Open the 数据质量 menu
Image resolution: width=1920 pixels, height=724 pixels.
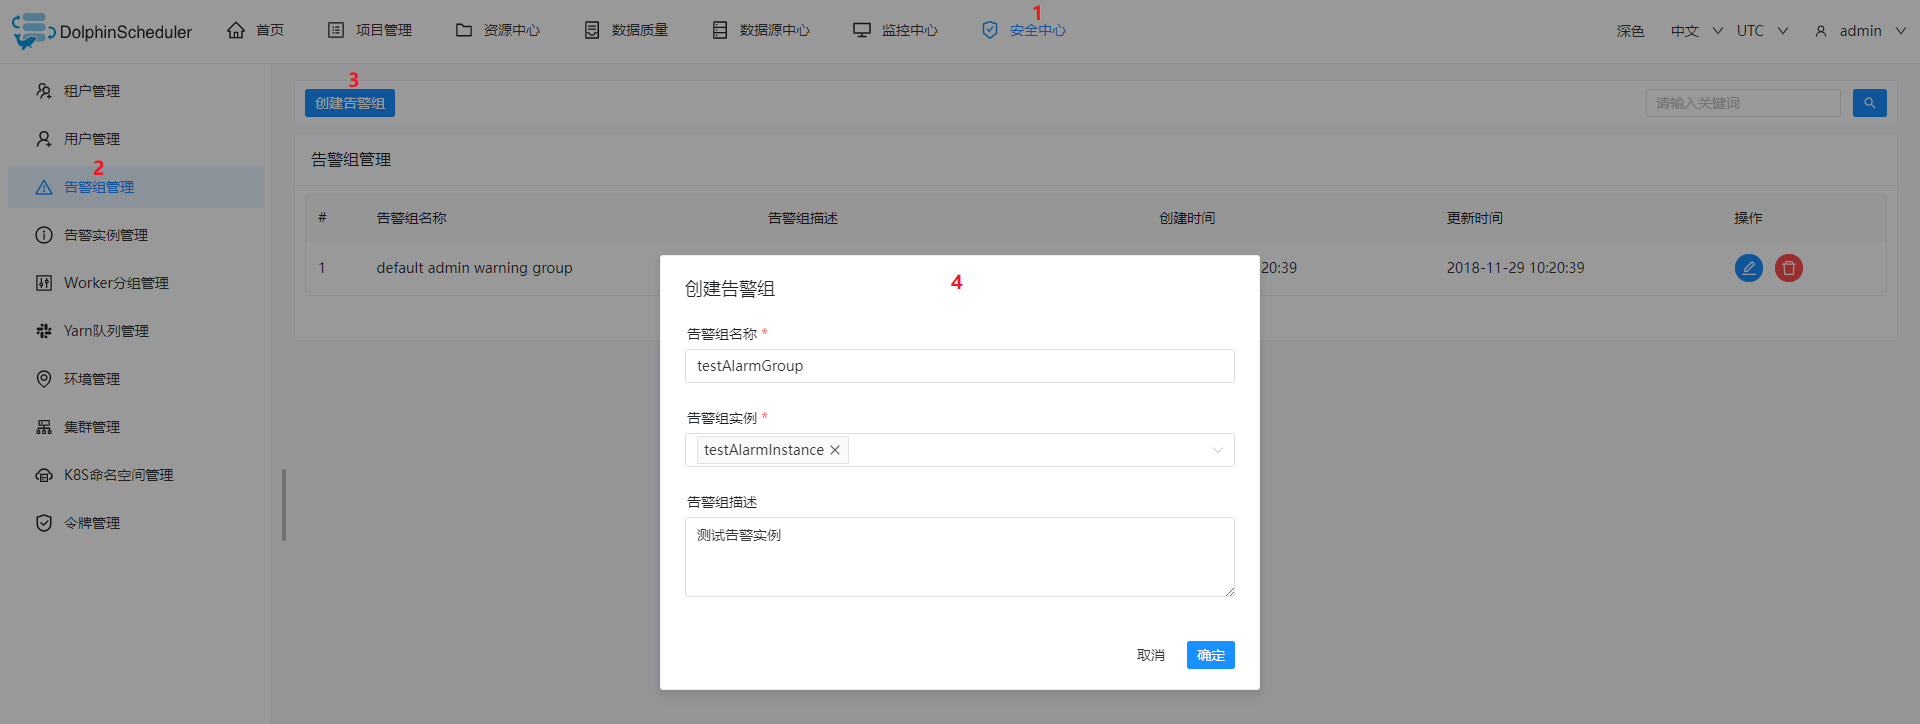[x=626, y=30]
